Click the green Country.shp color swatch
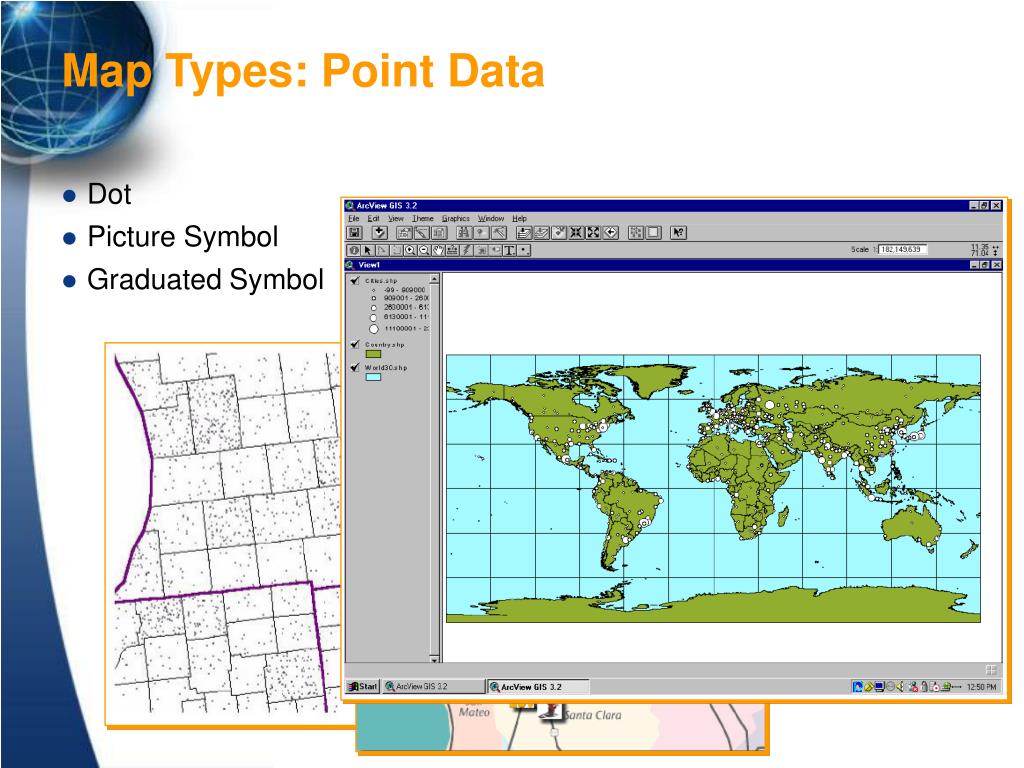1024x768 pixels. tap(373, 353)
